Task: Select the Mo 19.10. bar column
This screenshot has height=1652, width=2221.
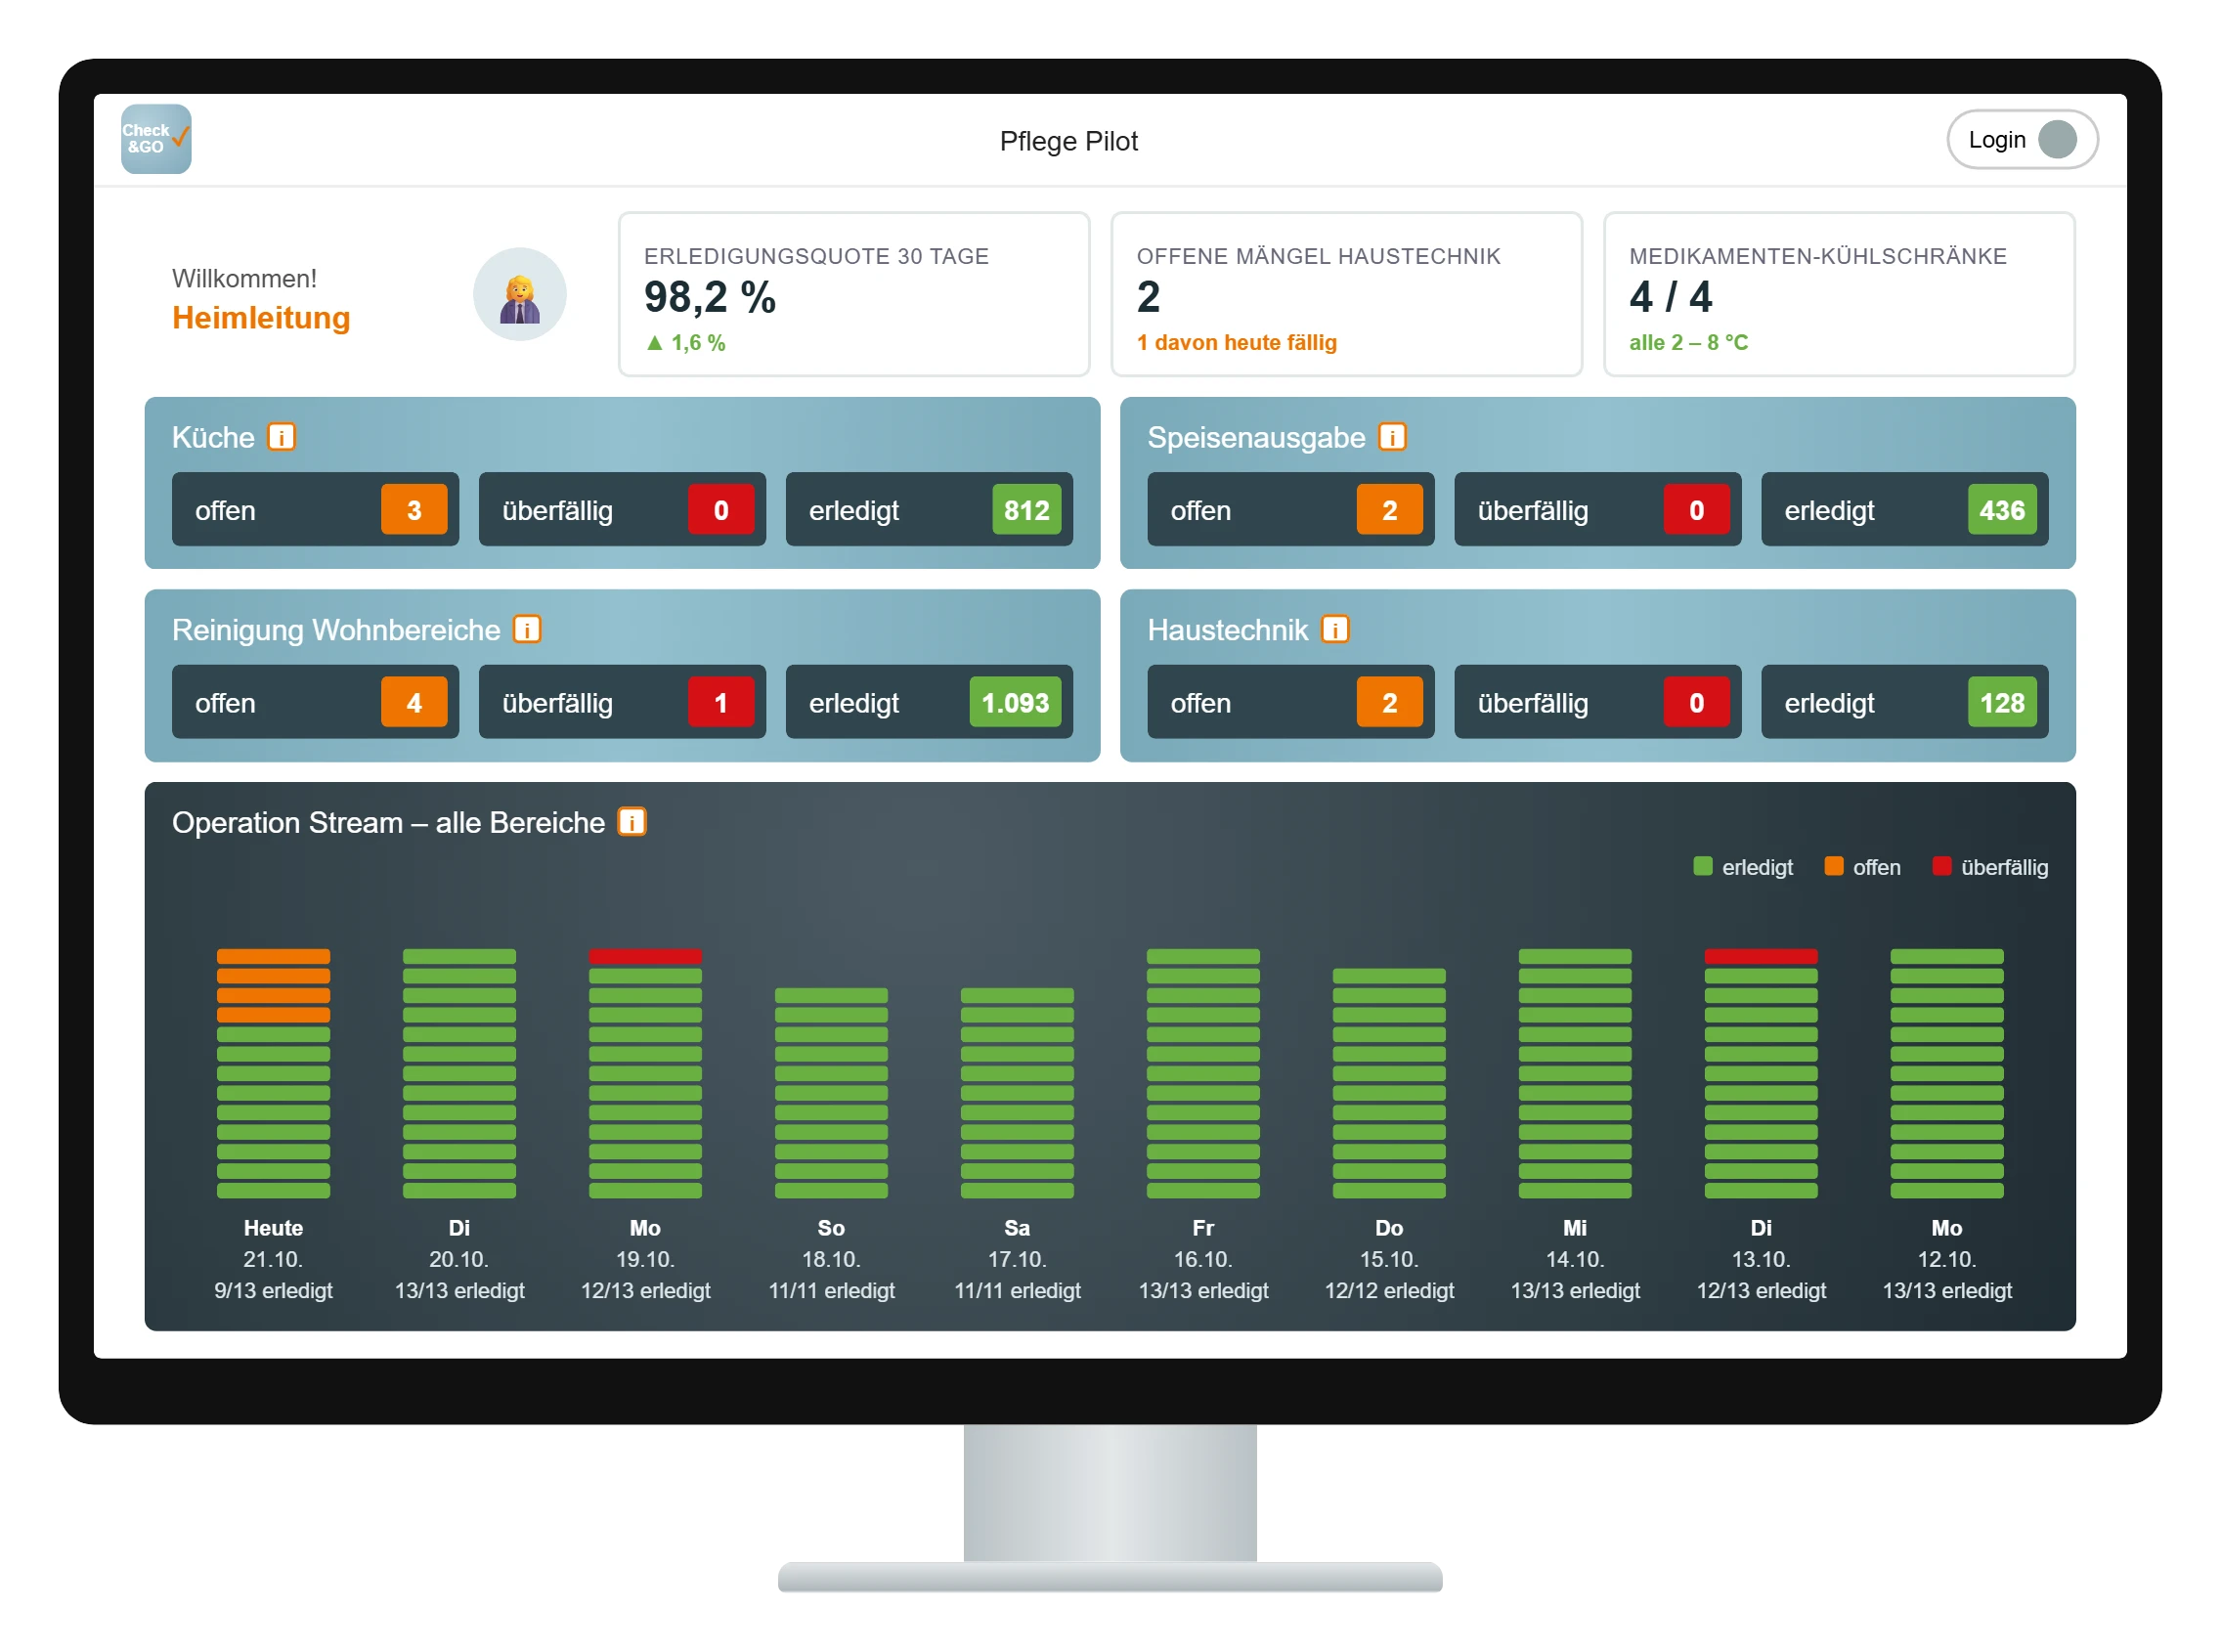Action: pos(645,1073)
